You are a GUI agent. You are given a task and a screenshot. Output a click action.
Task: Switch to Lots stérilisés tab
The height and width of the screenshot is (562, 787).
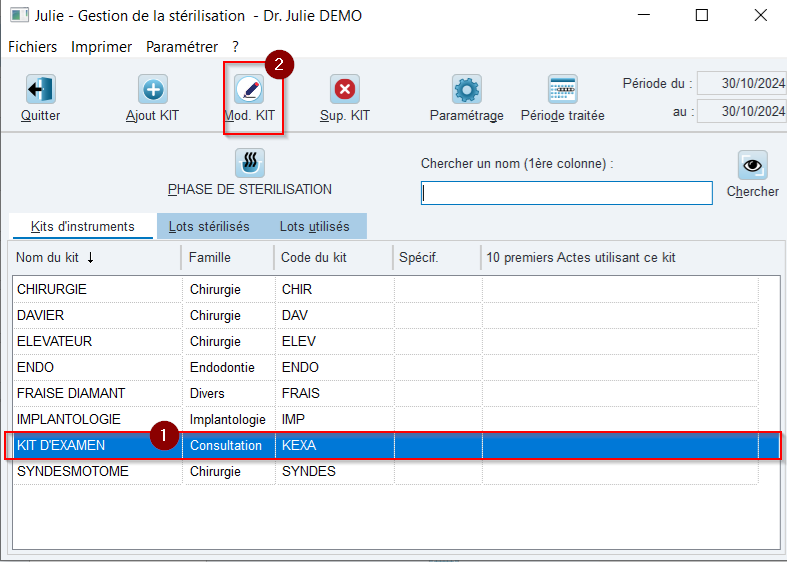pyautogui.click(x=209, y=226)
